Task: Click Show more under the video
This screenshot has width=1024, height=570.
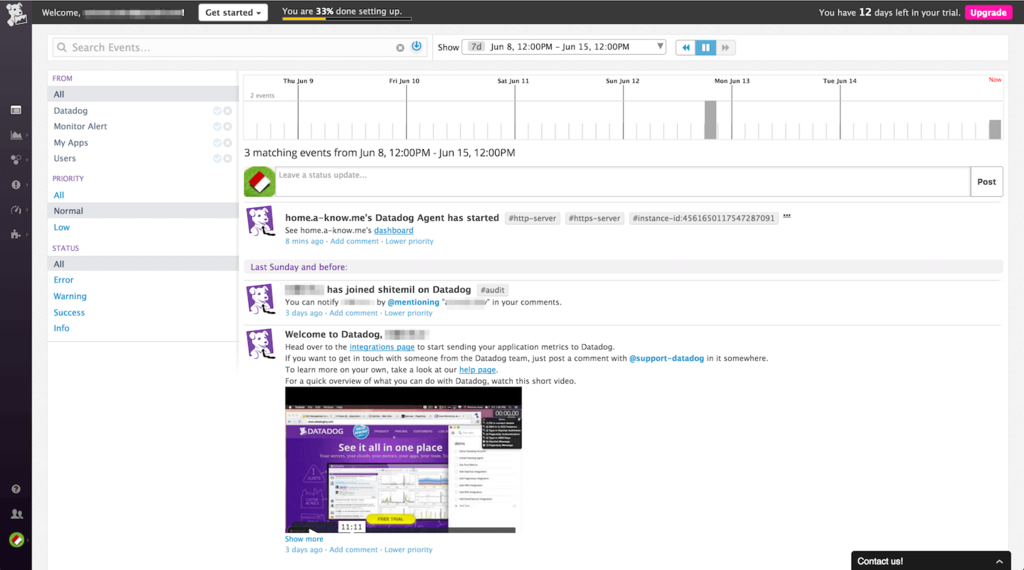Action: (304, 539)
